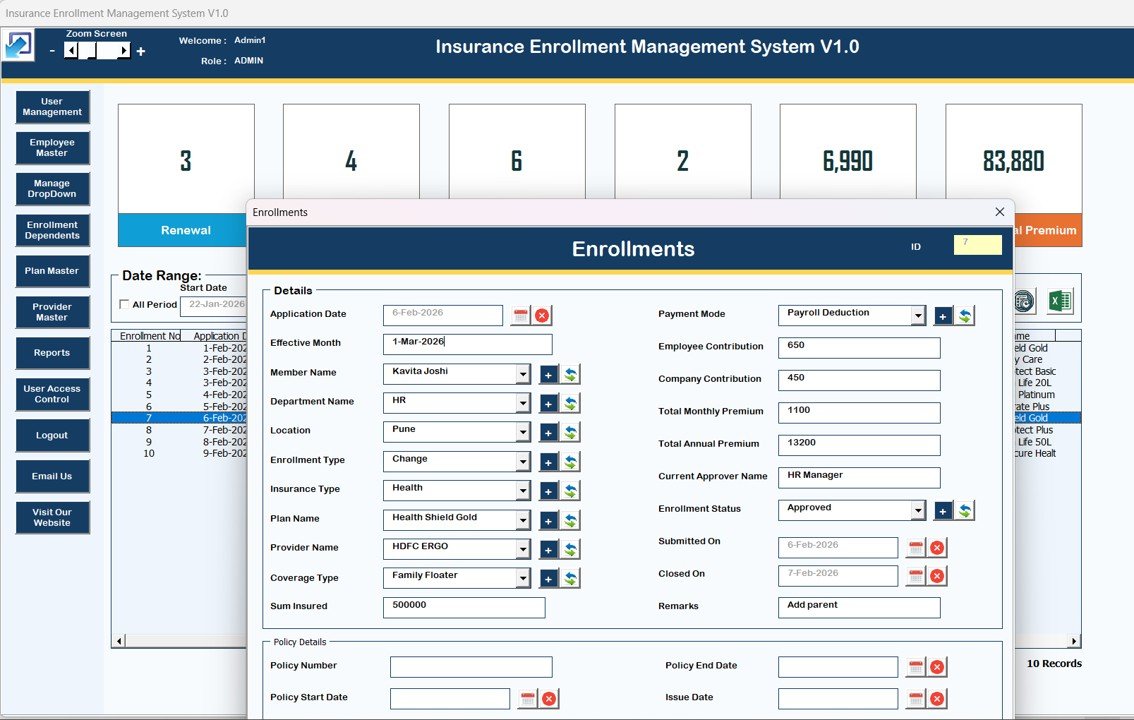Open the Enrollment Status dropdown
The height and width of the screenshot is (720, 1134).
[x=918, y=511]
